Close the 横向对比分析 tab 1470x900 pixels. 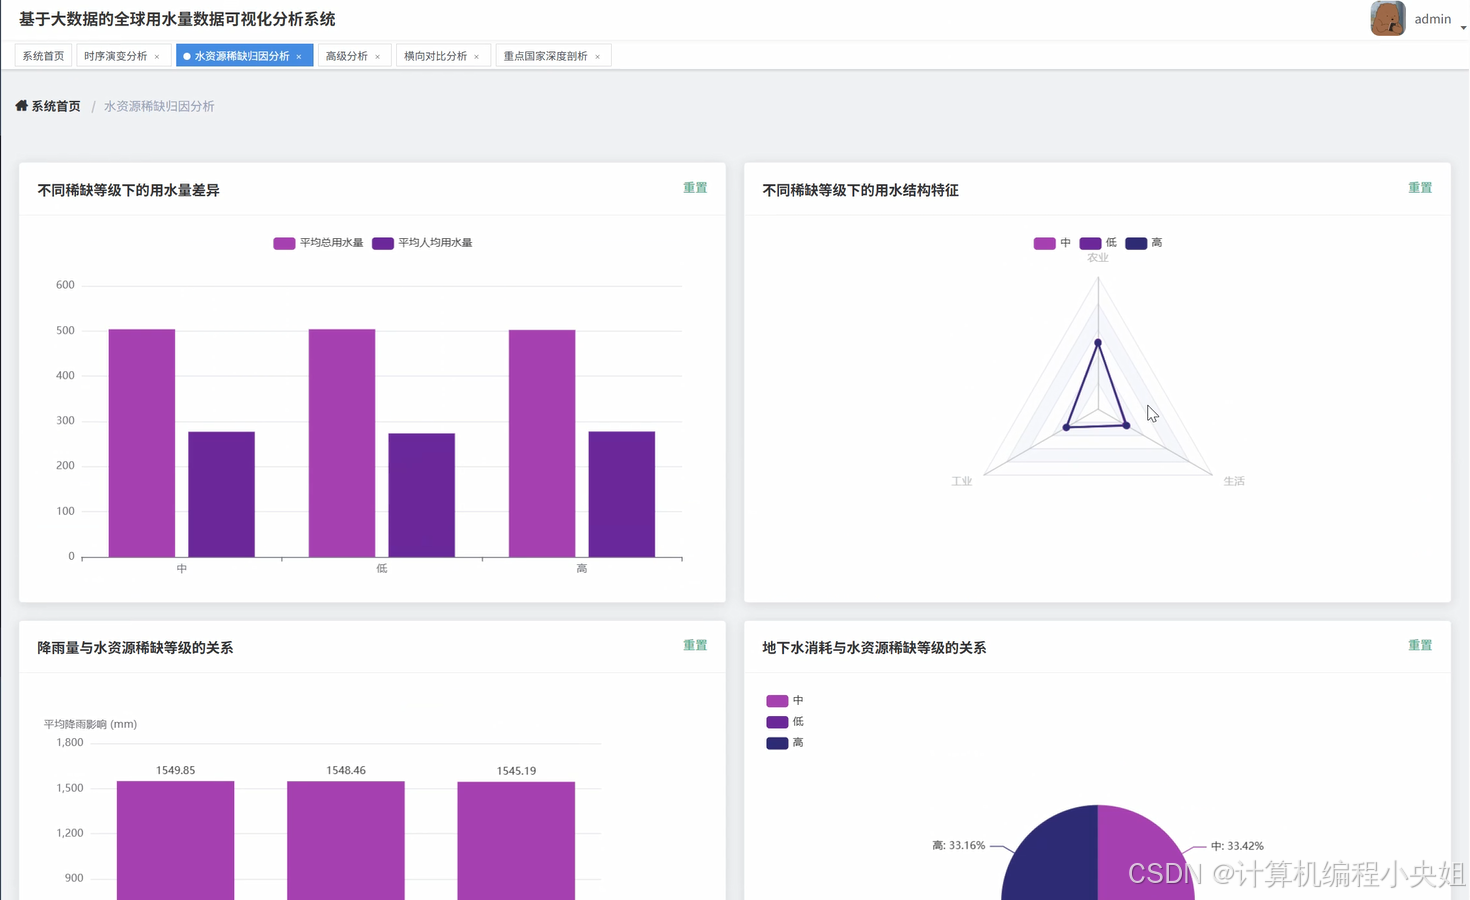pos(477,57)
